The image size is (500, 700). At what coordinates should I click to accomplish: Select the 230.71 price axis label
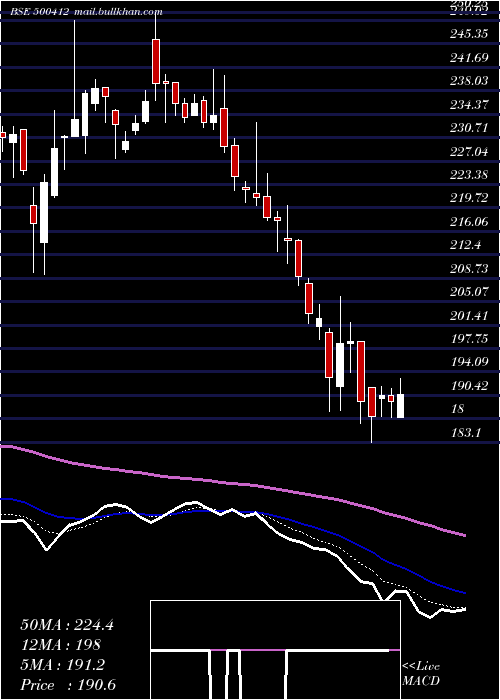pos(468,128)
